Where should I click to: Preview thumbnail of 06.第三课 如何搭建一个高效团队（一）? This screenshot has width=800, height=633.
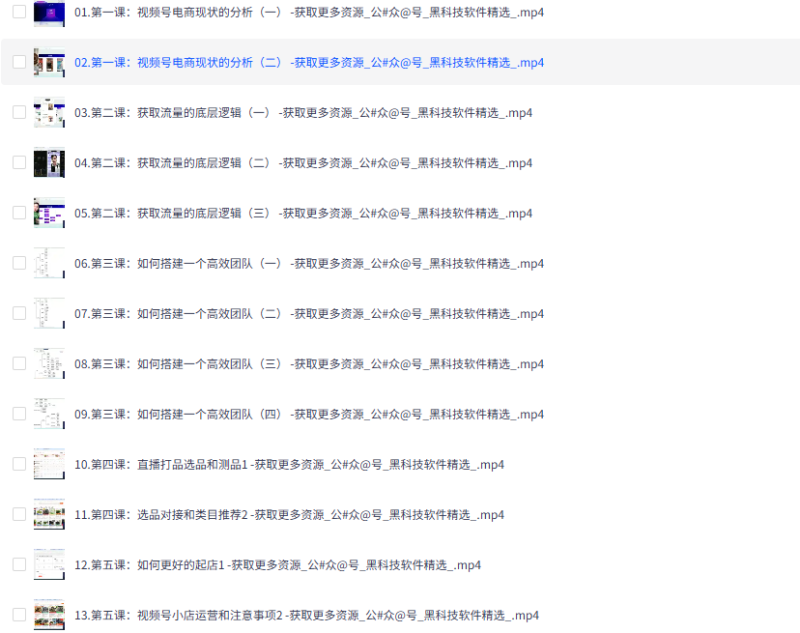[49, 263]
